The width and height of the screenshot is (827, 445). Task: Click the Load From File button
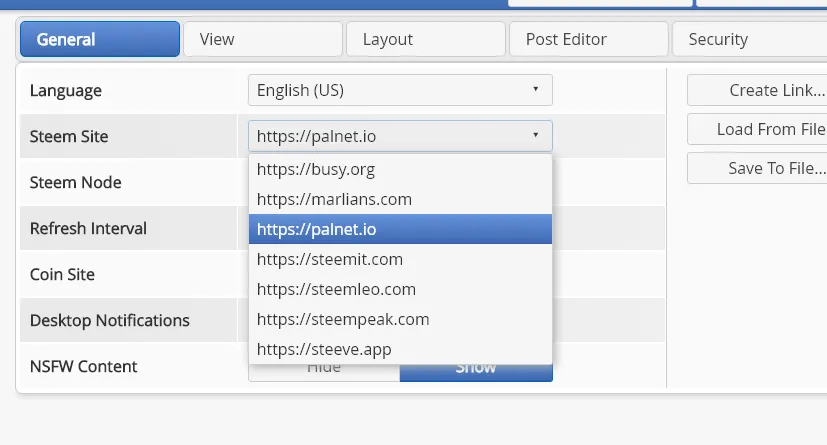pyautogui.click(x=757, y=129)
